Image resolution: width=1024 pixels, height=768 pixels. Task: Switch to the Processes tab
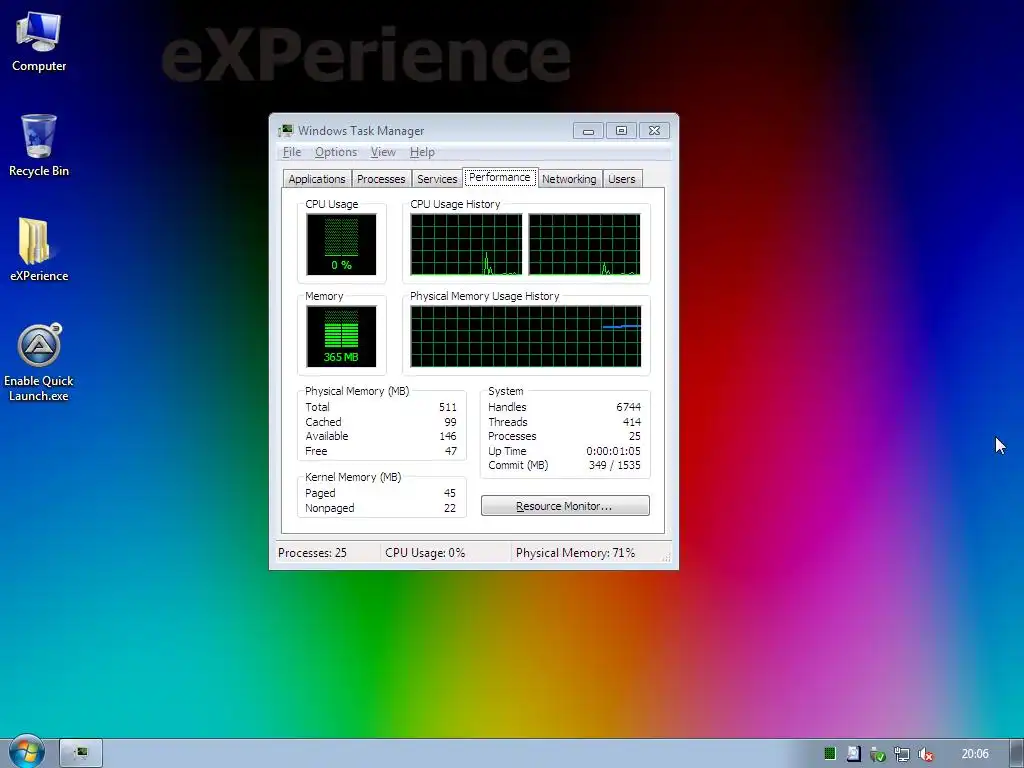tap(381, 179)
